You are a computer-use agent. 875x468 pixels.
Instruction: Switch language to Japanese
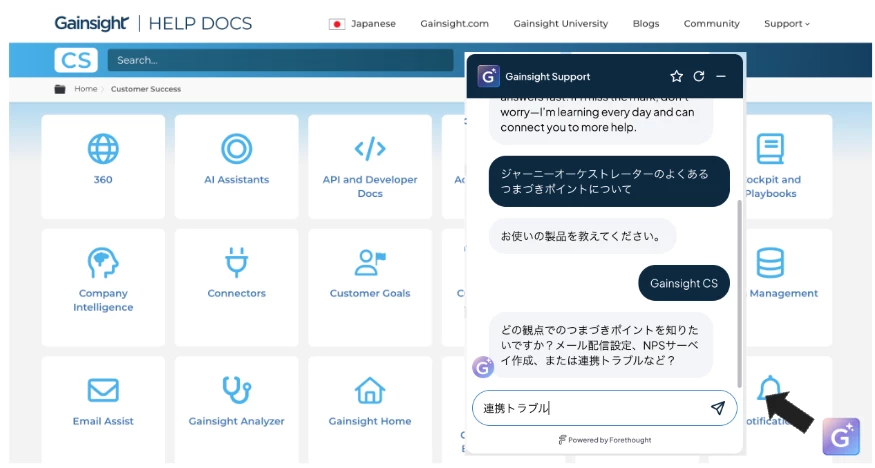tap(373, 23)
